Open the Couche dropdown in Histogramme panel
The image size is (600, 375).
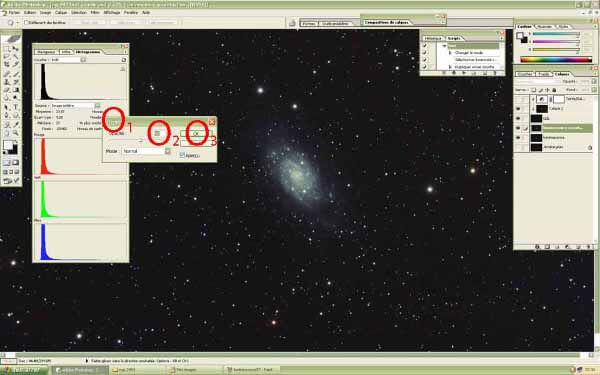coord(83,60)
